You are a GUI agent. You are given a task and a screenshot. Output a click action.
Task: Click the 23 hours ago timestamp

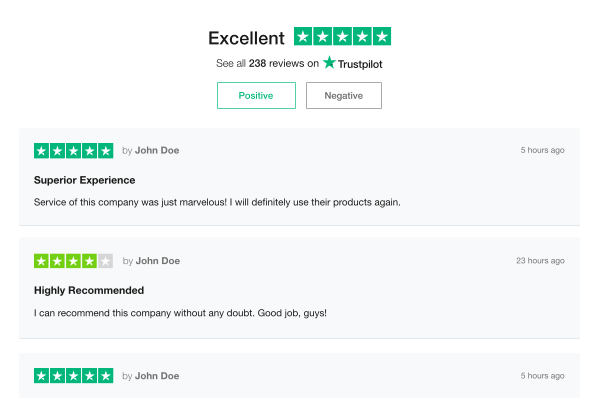pos(540,261)
